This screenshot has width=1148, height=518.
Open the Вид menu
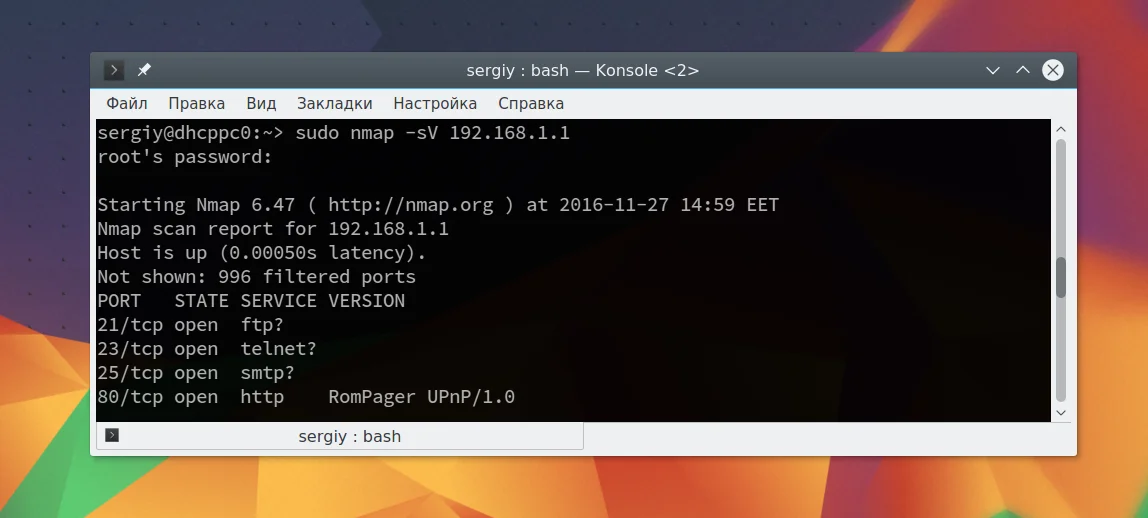point(261,103)
